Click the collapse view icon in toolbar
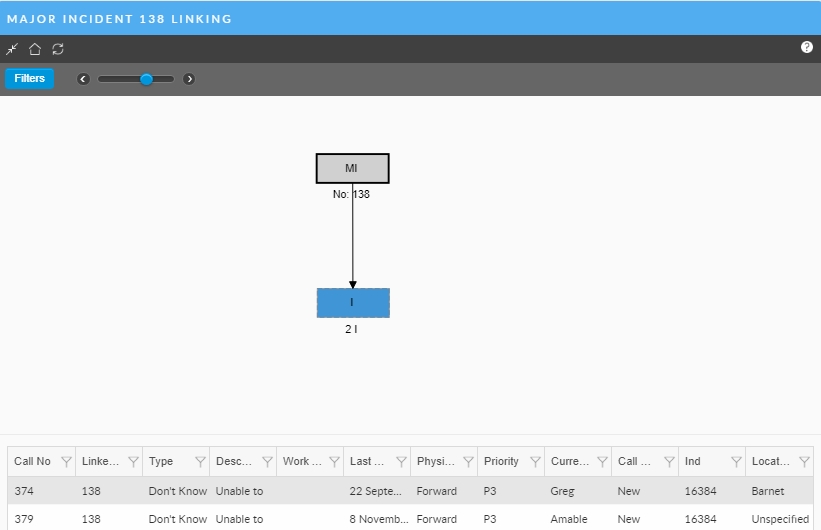This screenshot has width=821, height=530. click(12, 49)
